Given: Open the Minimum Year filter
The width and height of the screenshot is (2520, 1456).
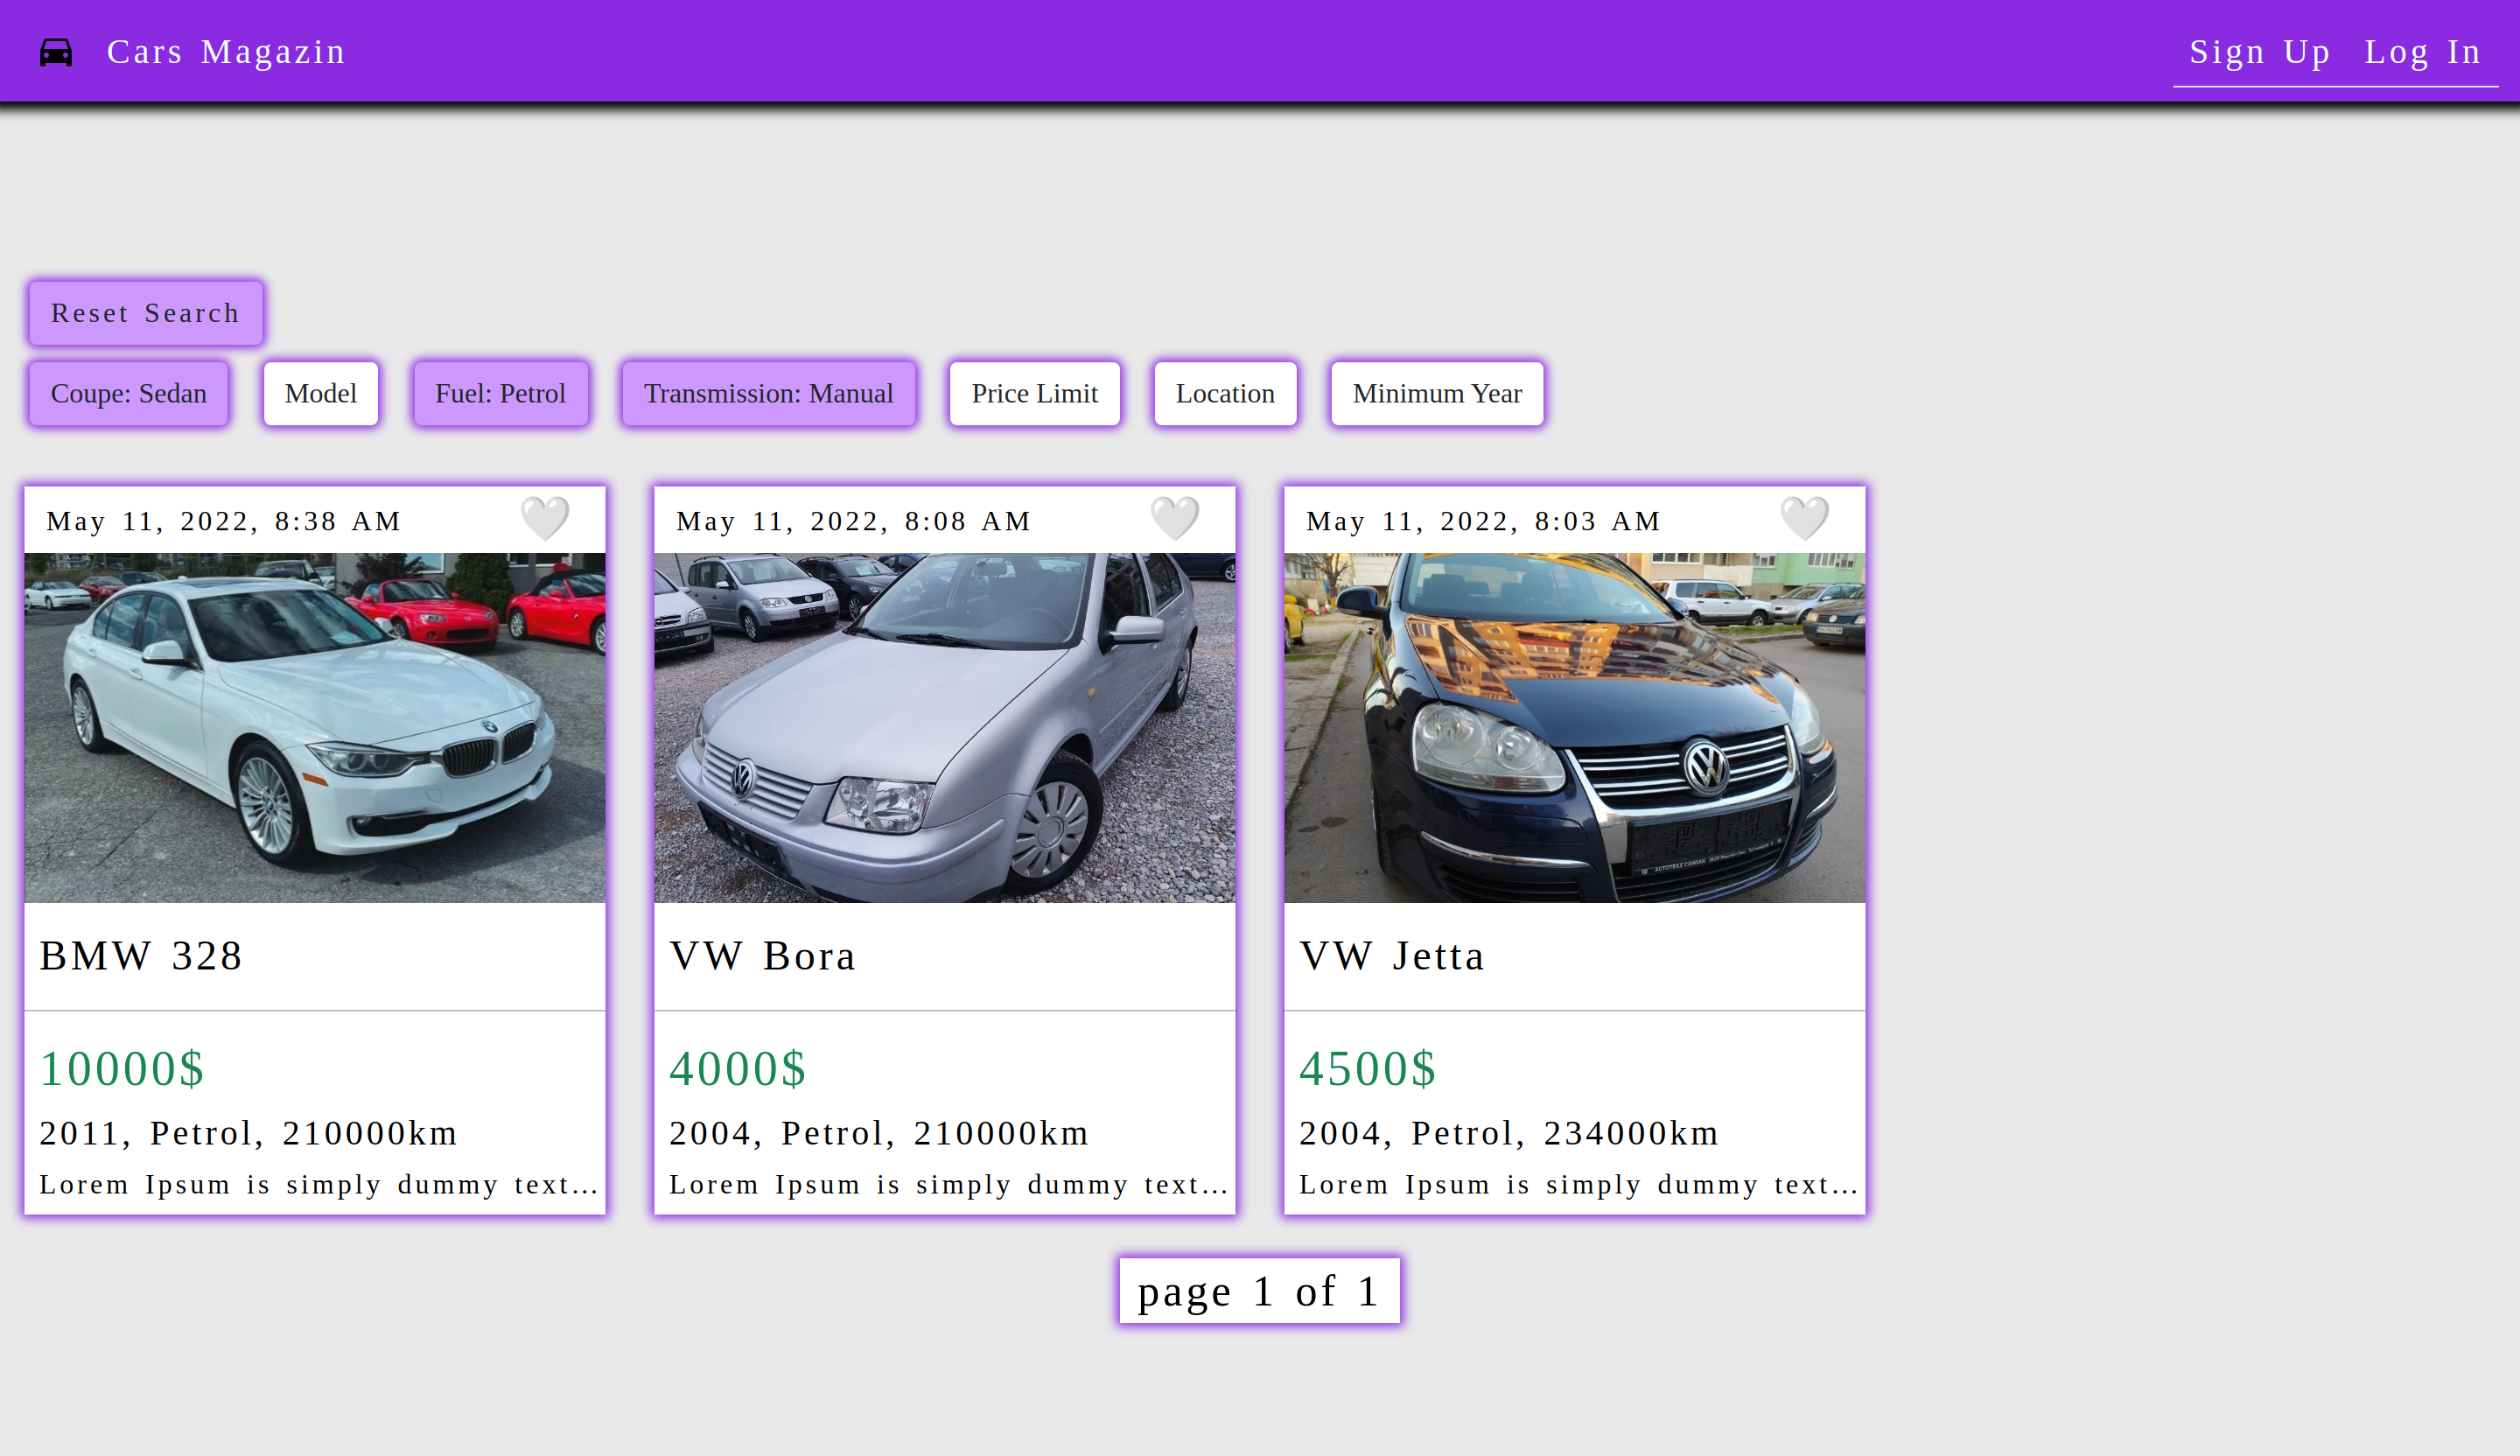Looking at the screenshot, I should pyautogui.click(x=1437, y=393).
